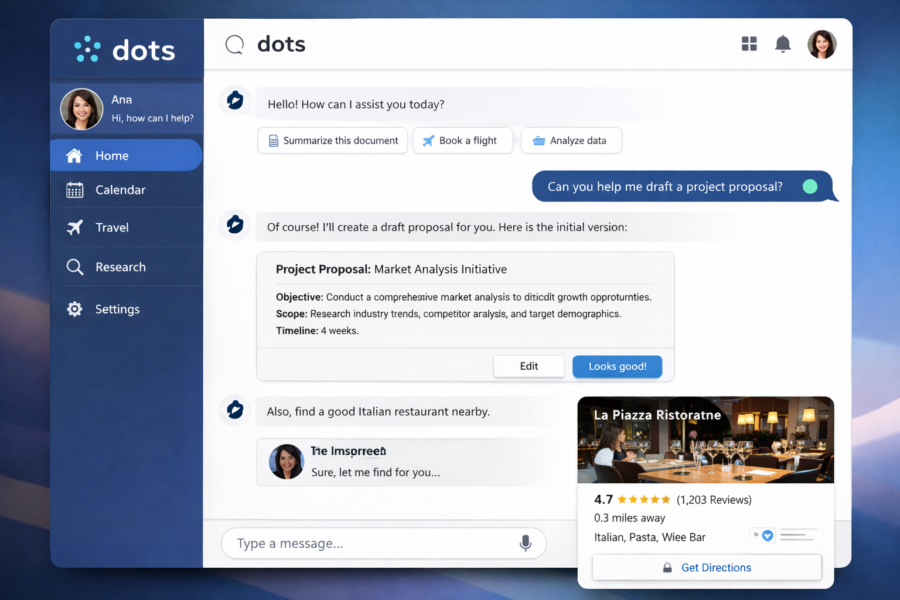Choose Book a flight suggestion
The image size is (900, 600).
click(463, 141)
